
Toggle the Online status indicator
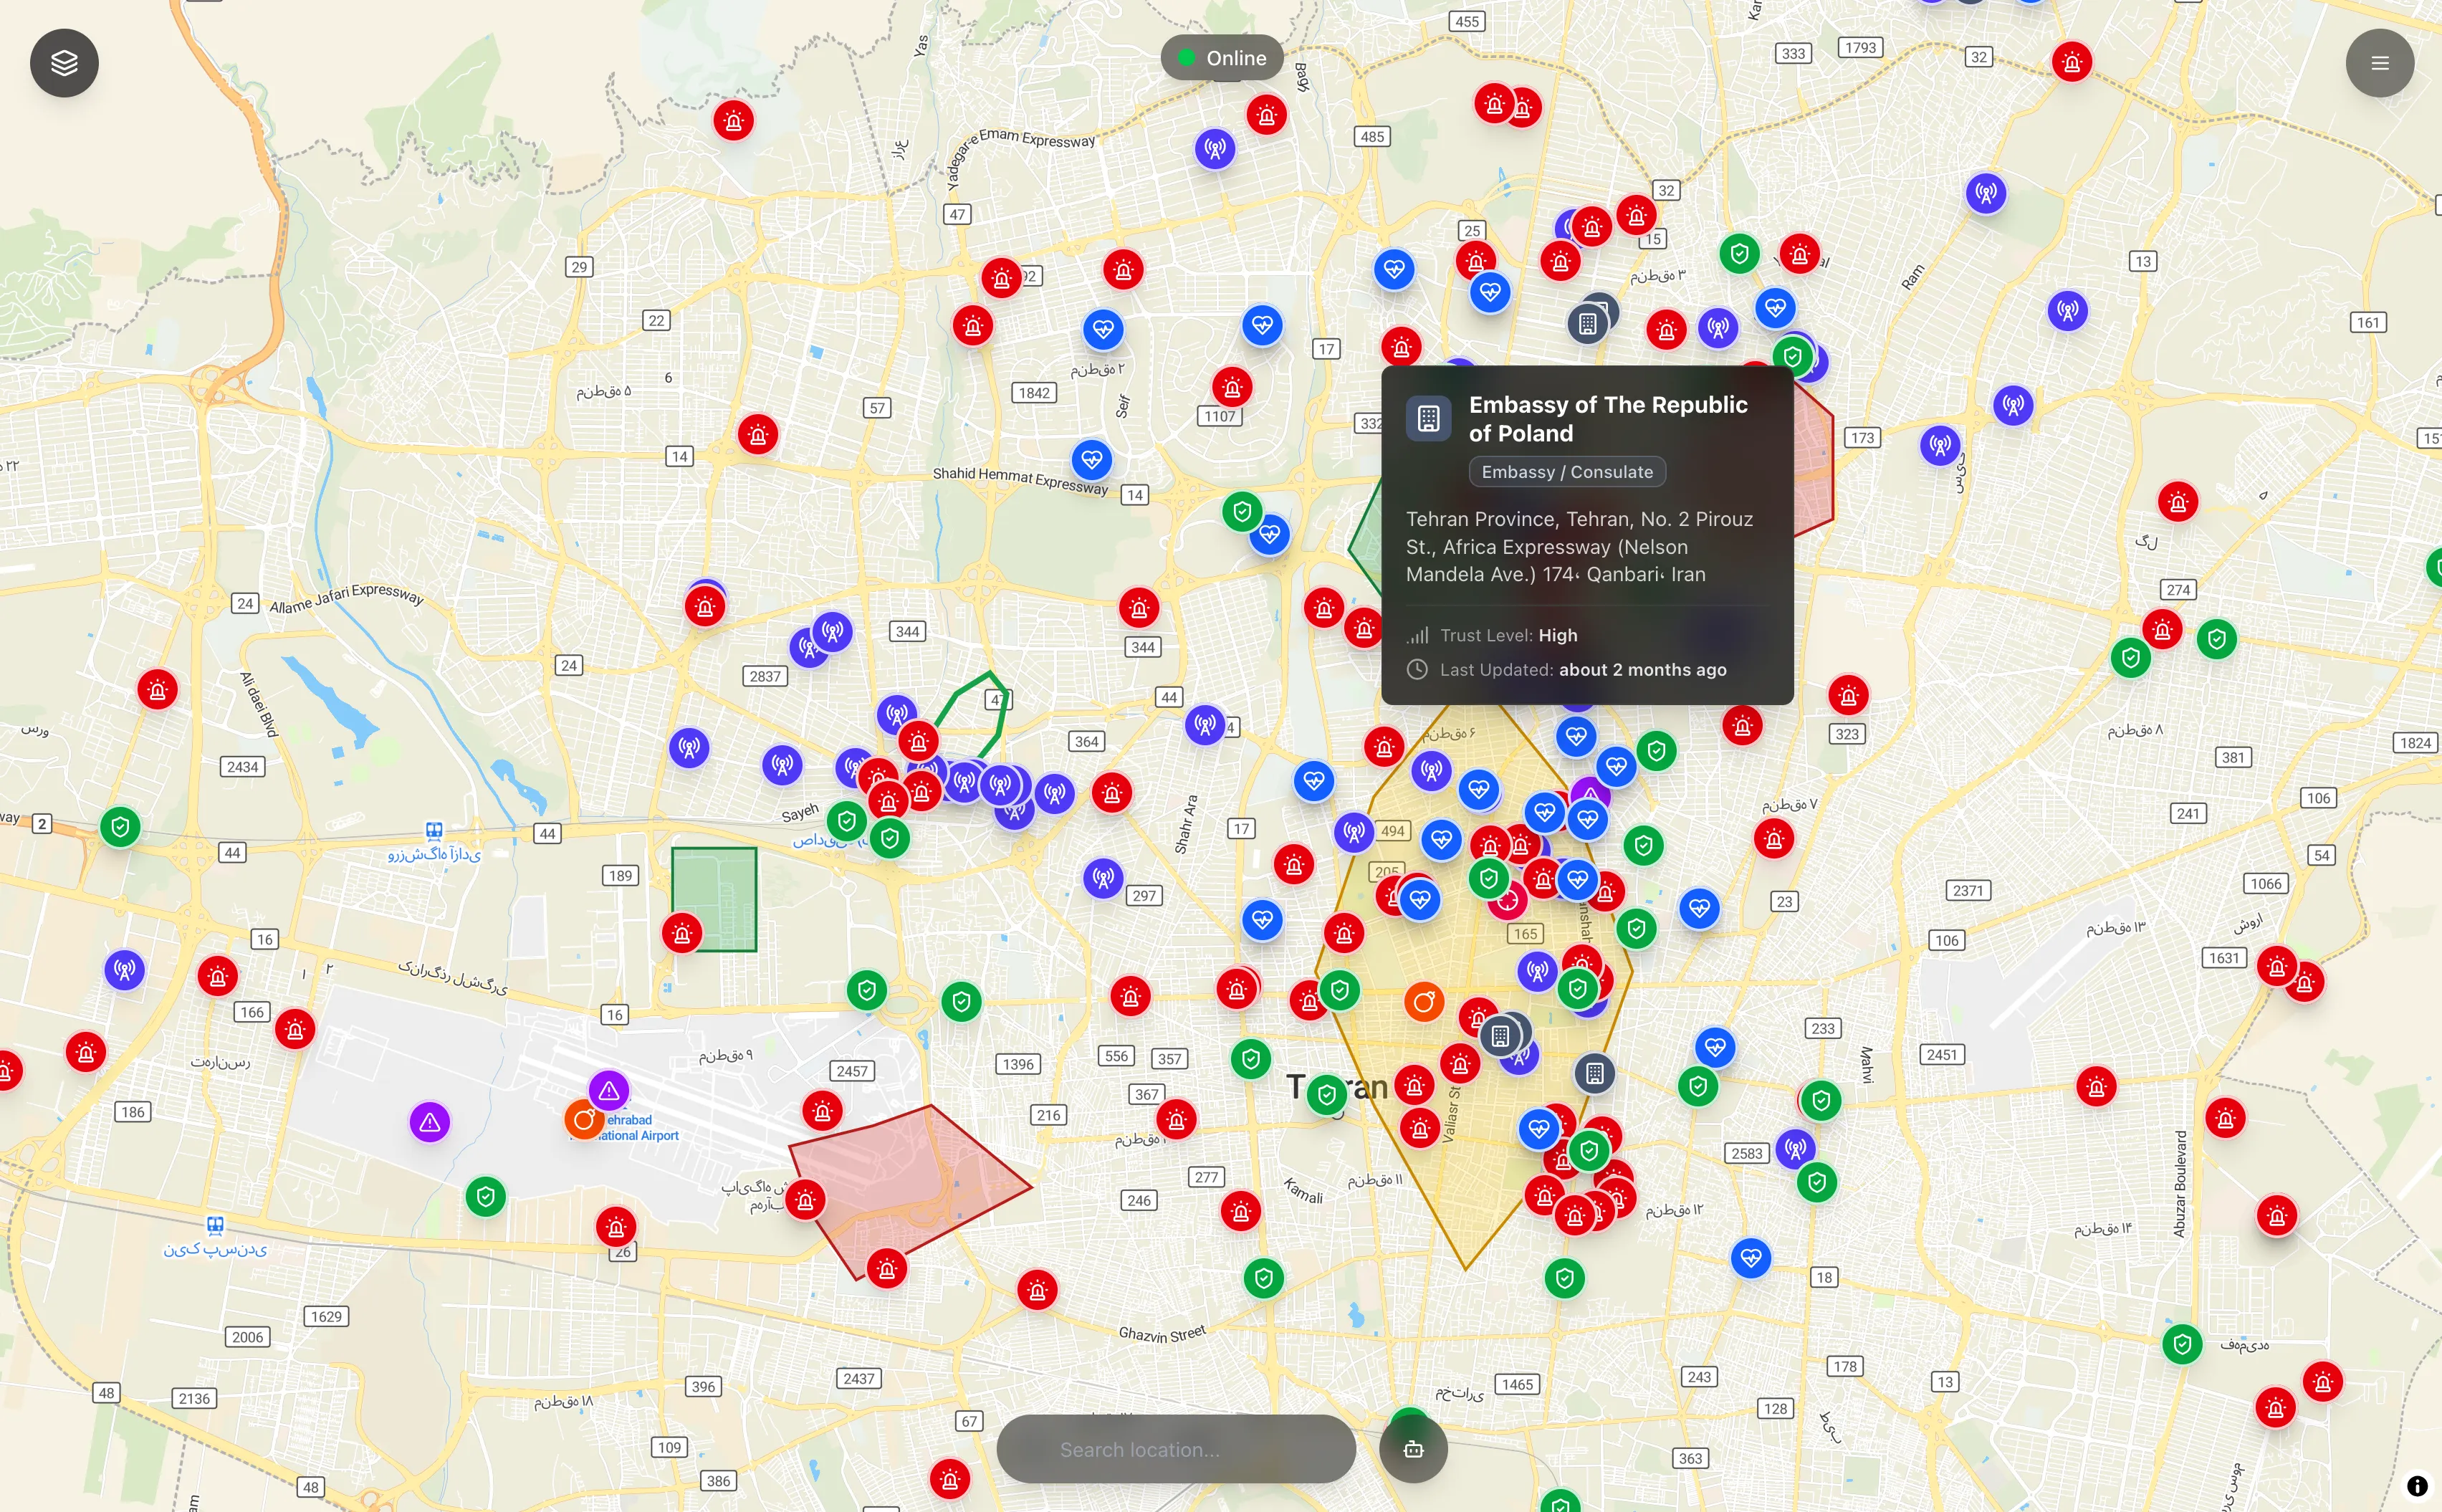pos(1222,57)
